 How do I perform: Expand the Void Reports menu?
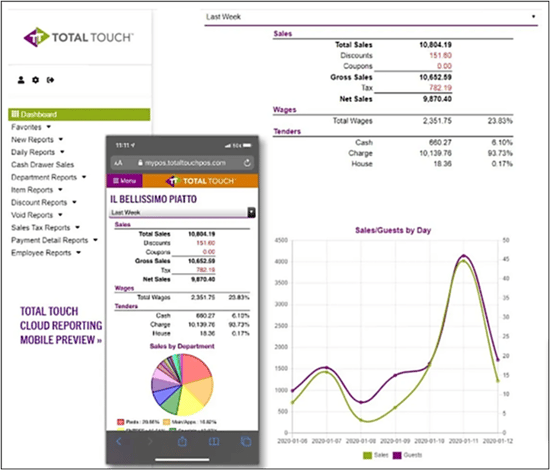click(x=36, y=215)
